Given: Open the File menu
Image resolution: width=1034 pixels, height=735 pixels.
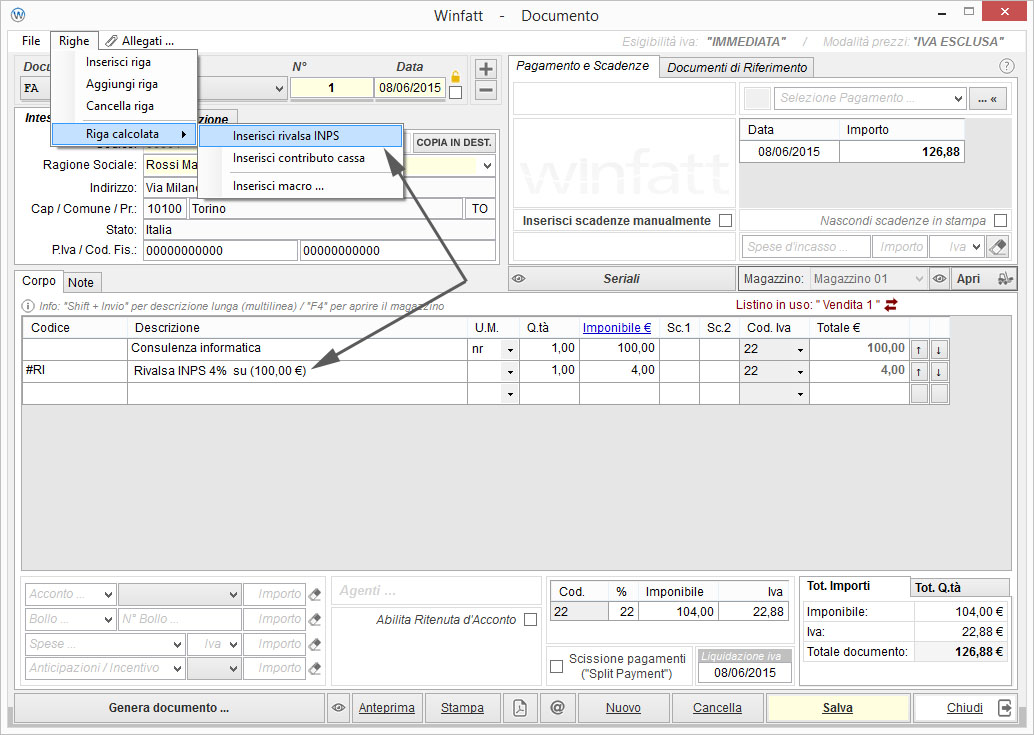Looking at the screenshot, I should 31,41.
